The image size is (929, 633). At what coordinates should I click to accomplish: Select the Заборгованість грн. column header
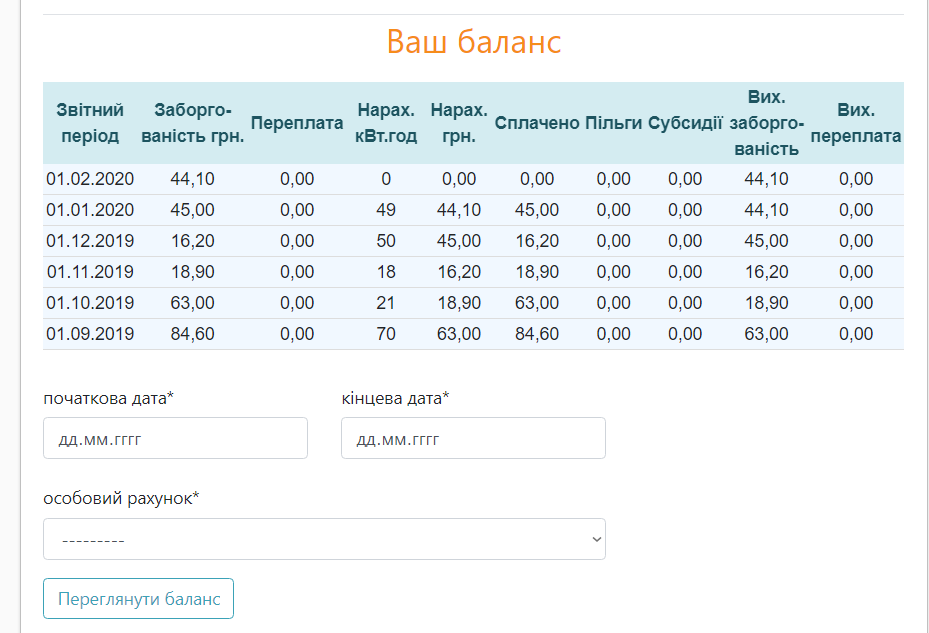193,123
